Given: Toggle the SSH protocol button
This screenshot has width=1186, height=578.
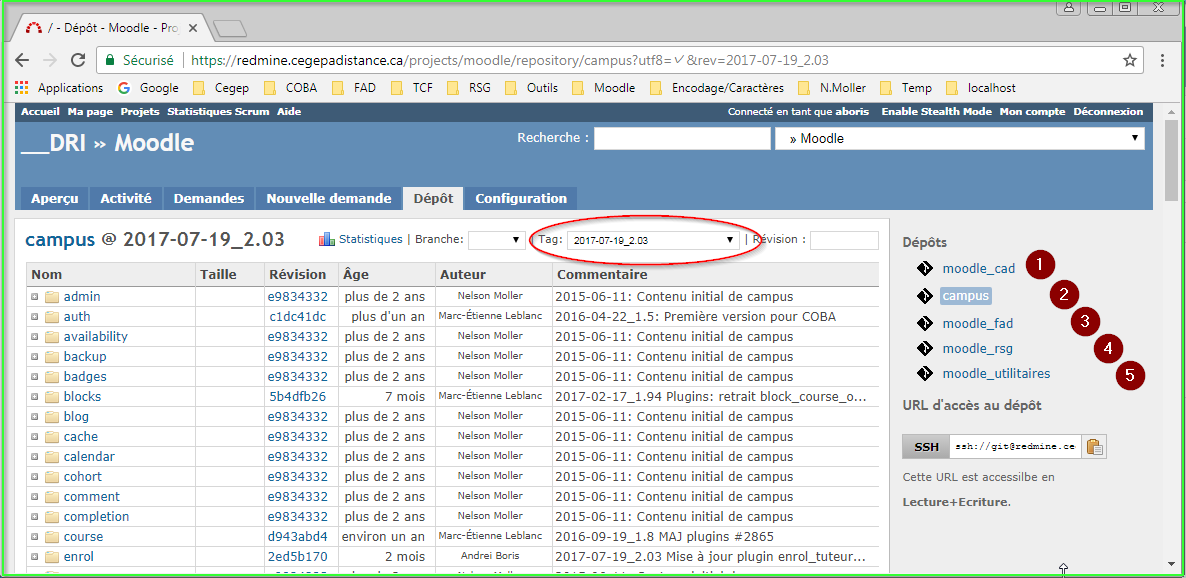Looking at the screenshot, I should click(x=926, y=447).
